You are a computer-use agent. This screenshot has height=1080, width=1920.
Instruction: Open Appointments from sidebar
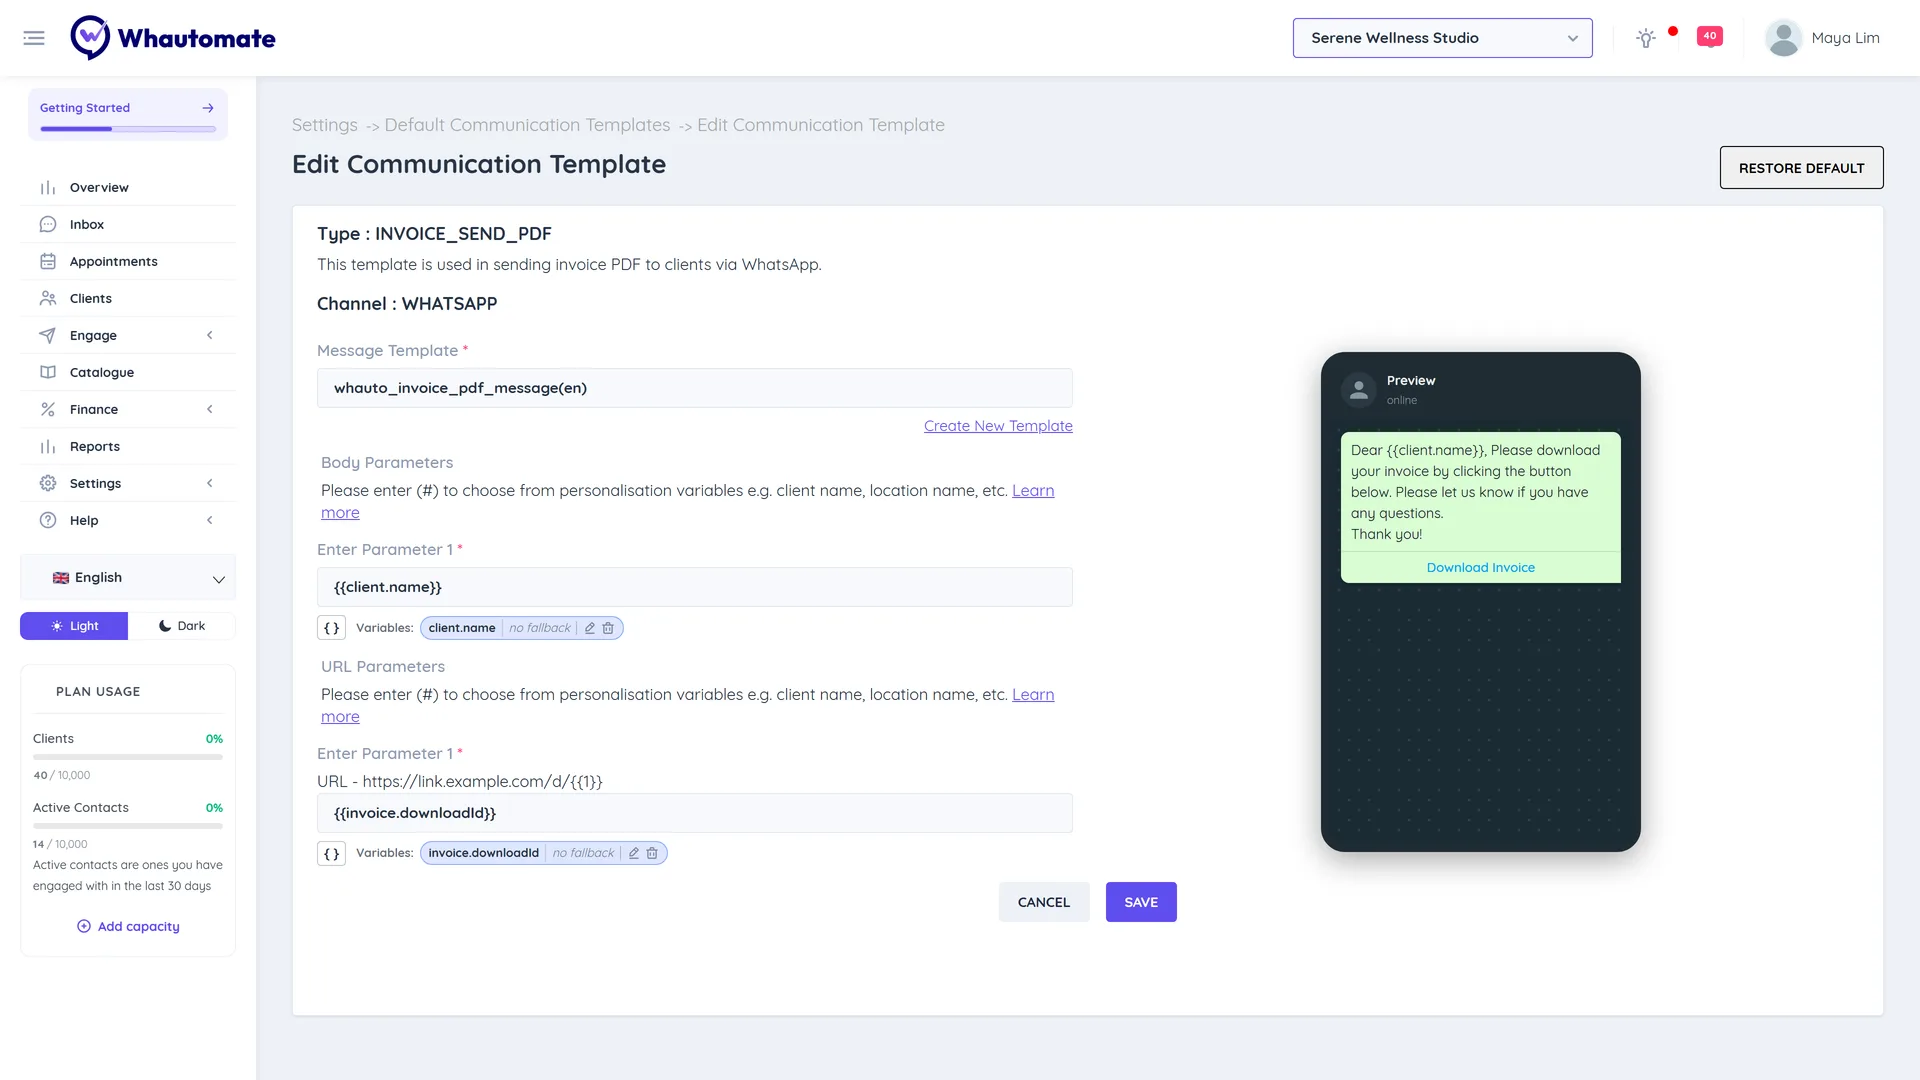click(x=128, y=262)
